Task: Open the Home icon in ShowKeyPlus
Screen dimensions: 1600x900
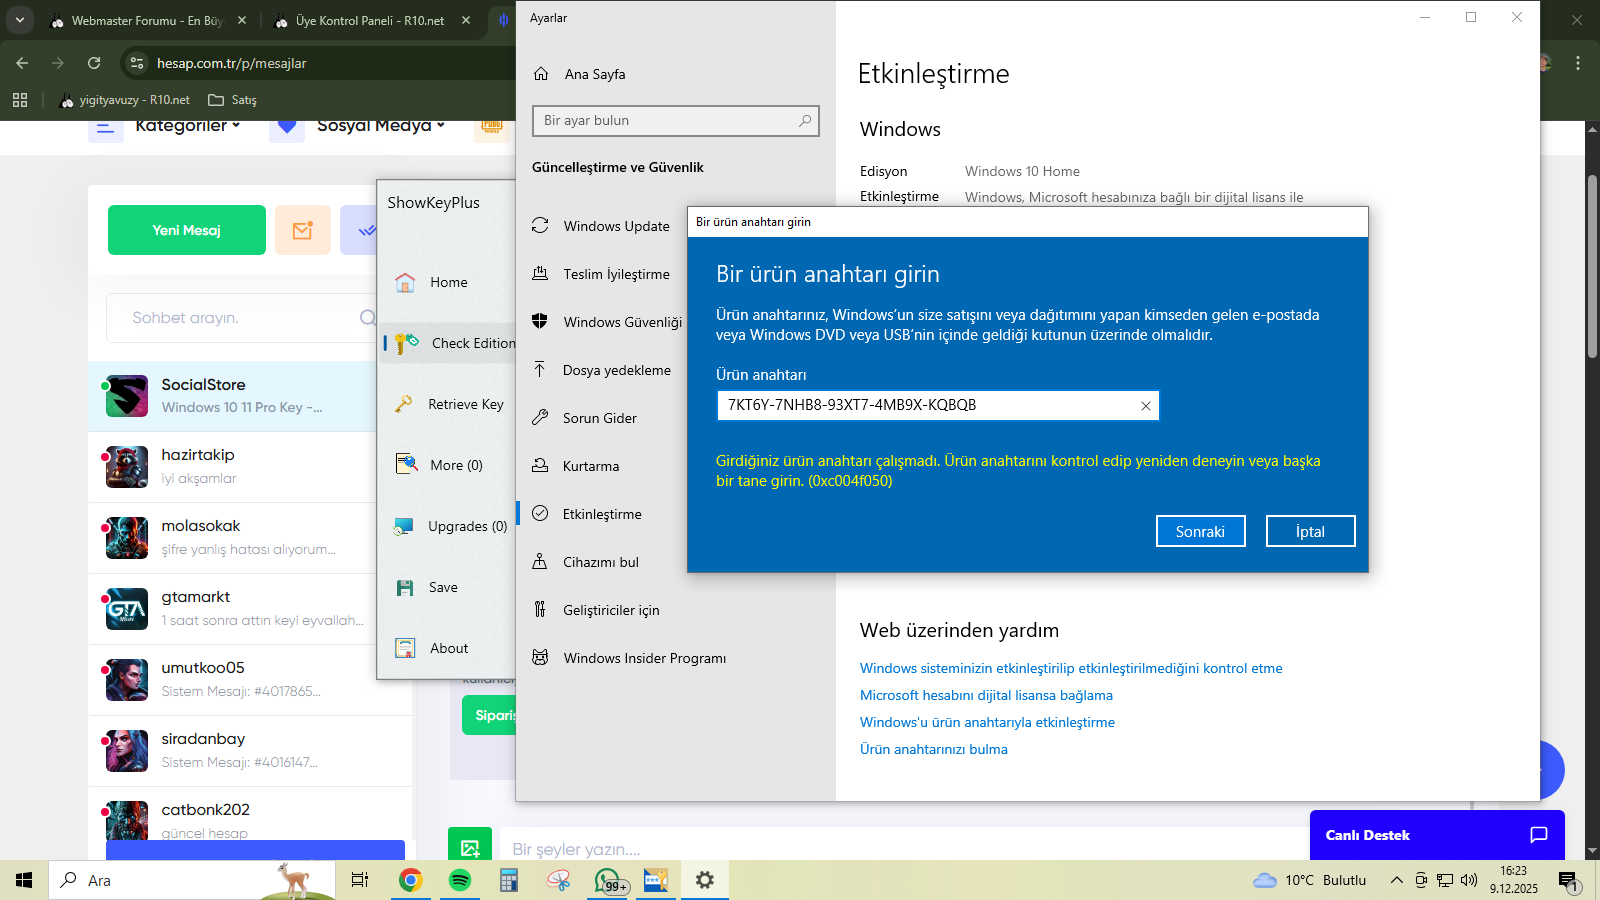Action: (405, 283)
